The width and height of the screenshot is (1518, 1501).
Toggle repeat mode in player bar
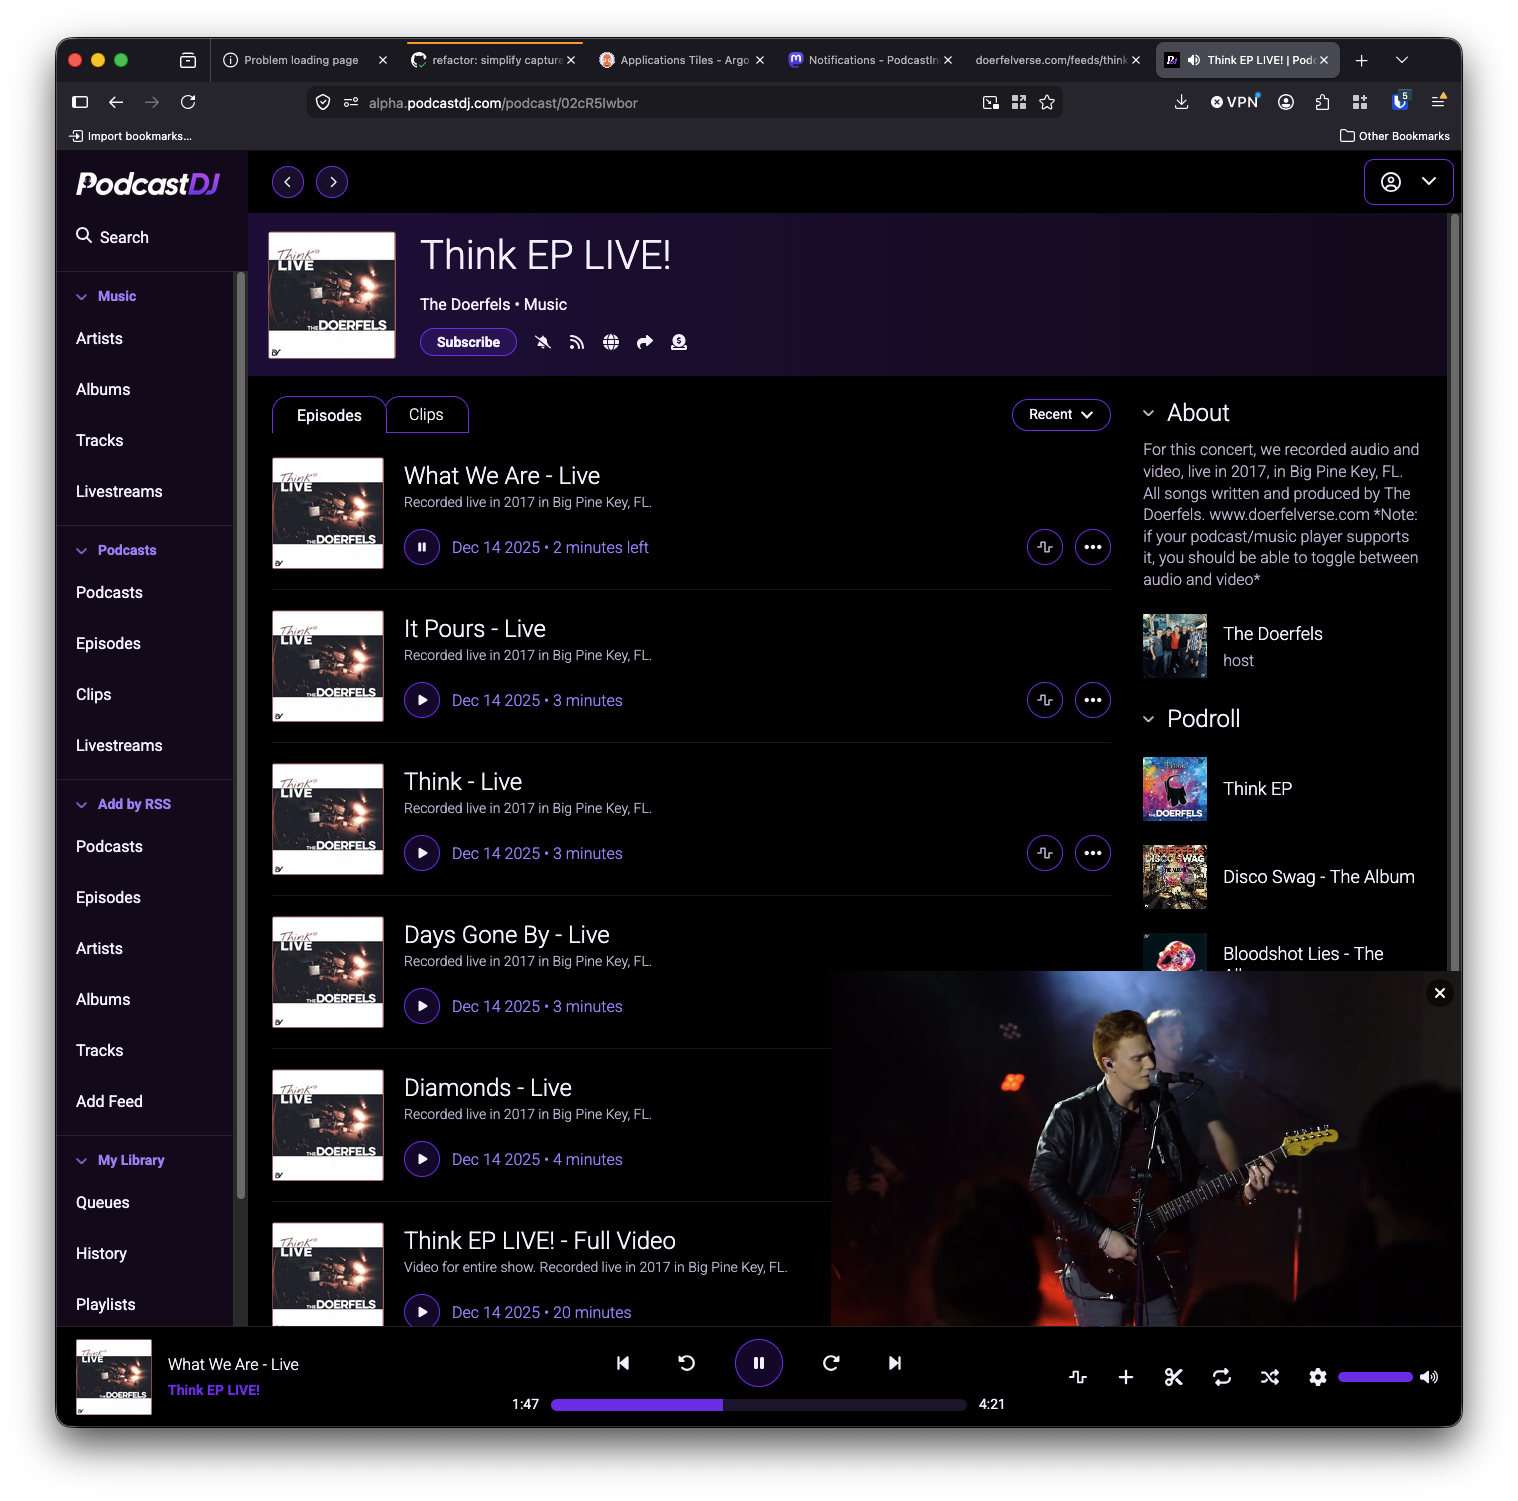click(1222, 1377)
